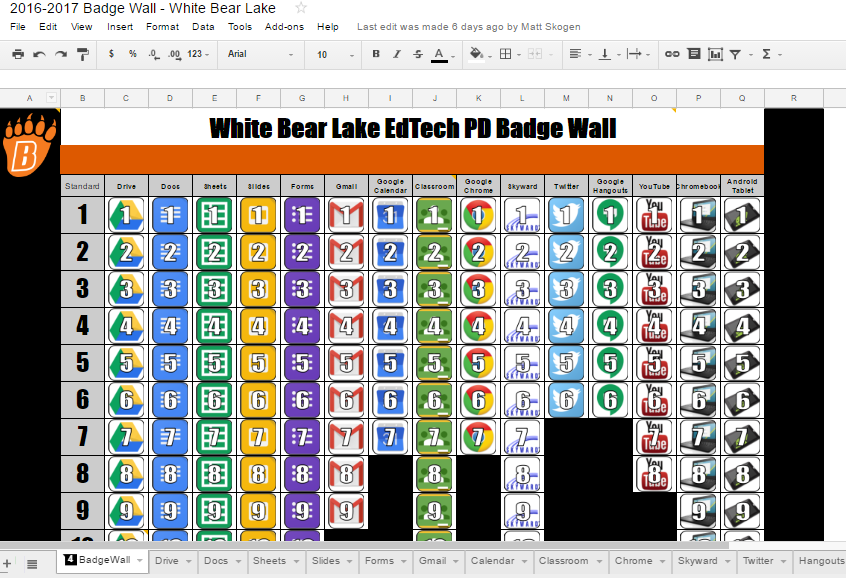Open the Insert menu
This screenshot has width=846, height=578.
[x=120, y=26]
